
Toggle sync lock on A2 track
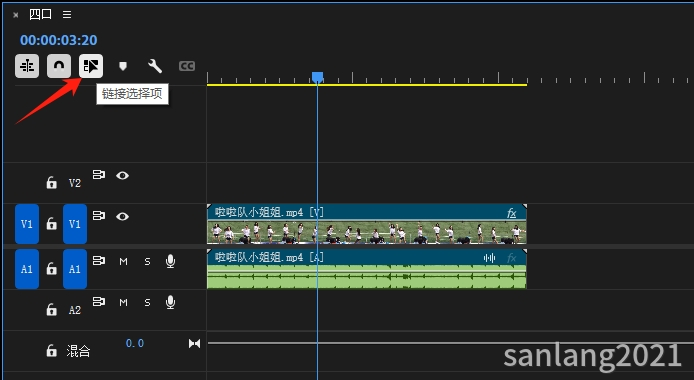tap(99, 301)
